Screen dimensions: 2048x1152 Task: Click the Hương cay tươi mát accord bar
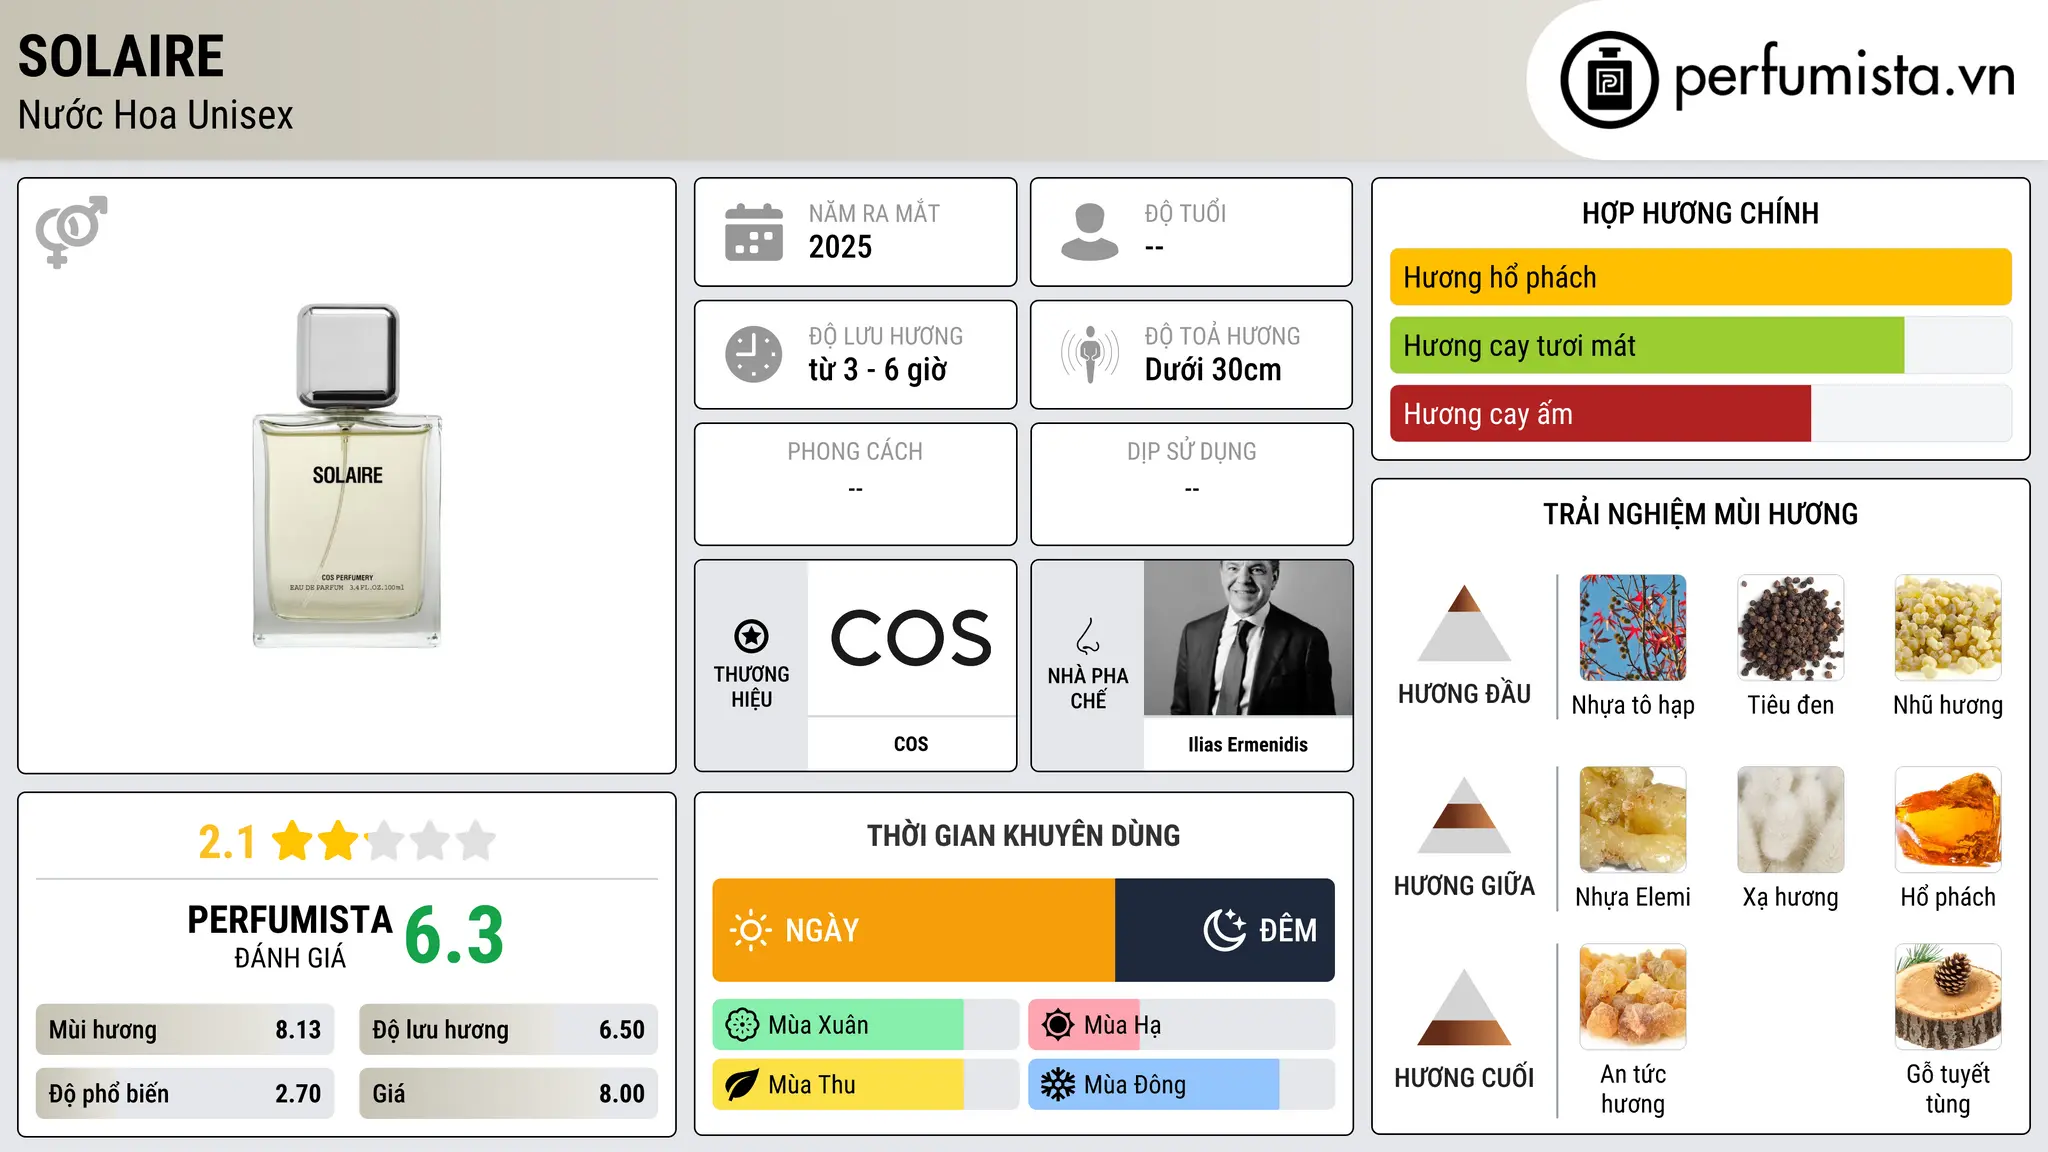tap(1700, 345)
